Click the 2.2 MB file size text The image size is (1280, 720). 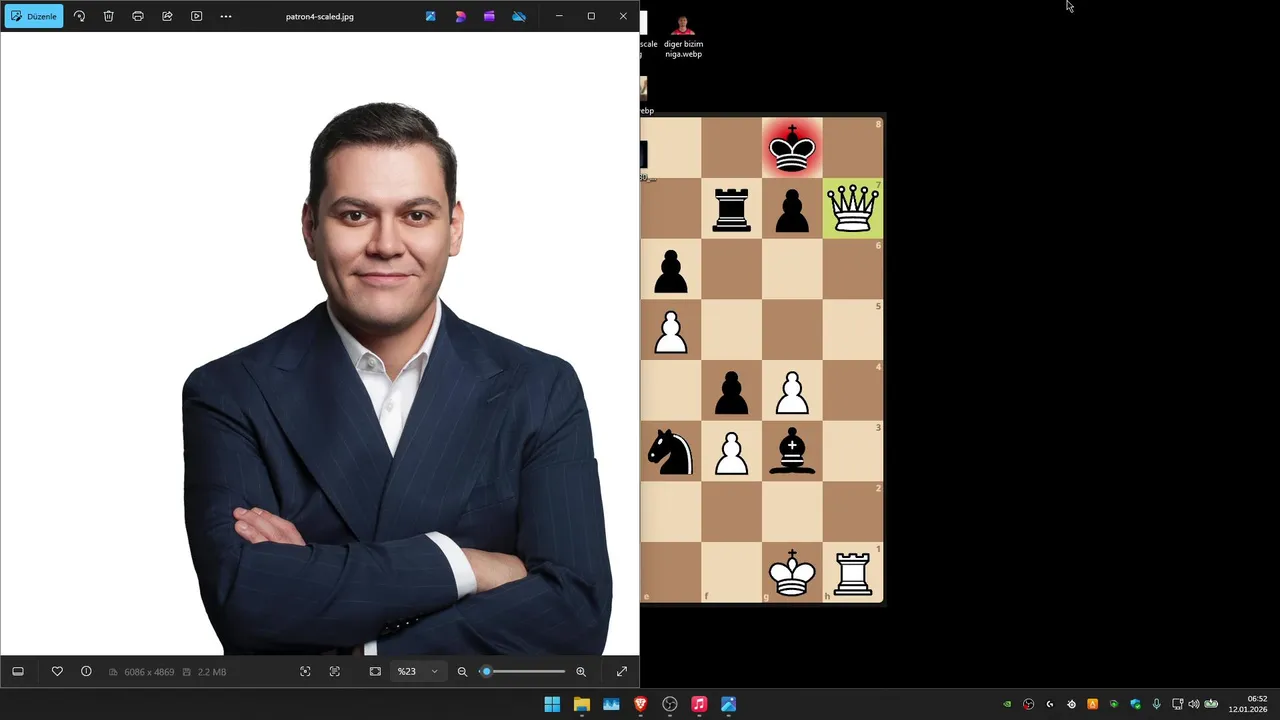[x=212, y=672]
